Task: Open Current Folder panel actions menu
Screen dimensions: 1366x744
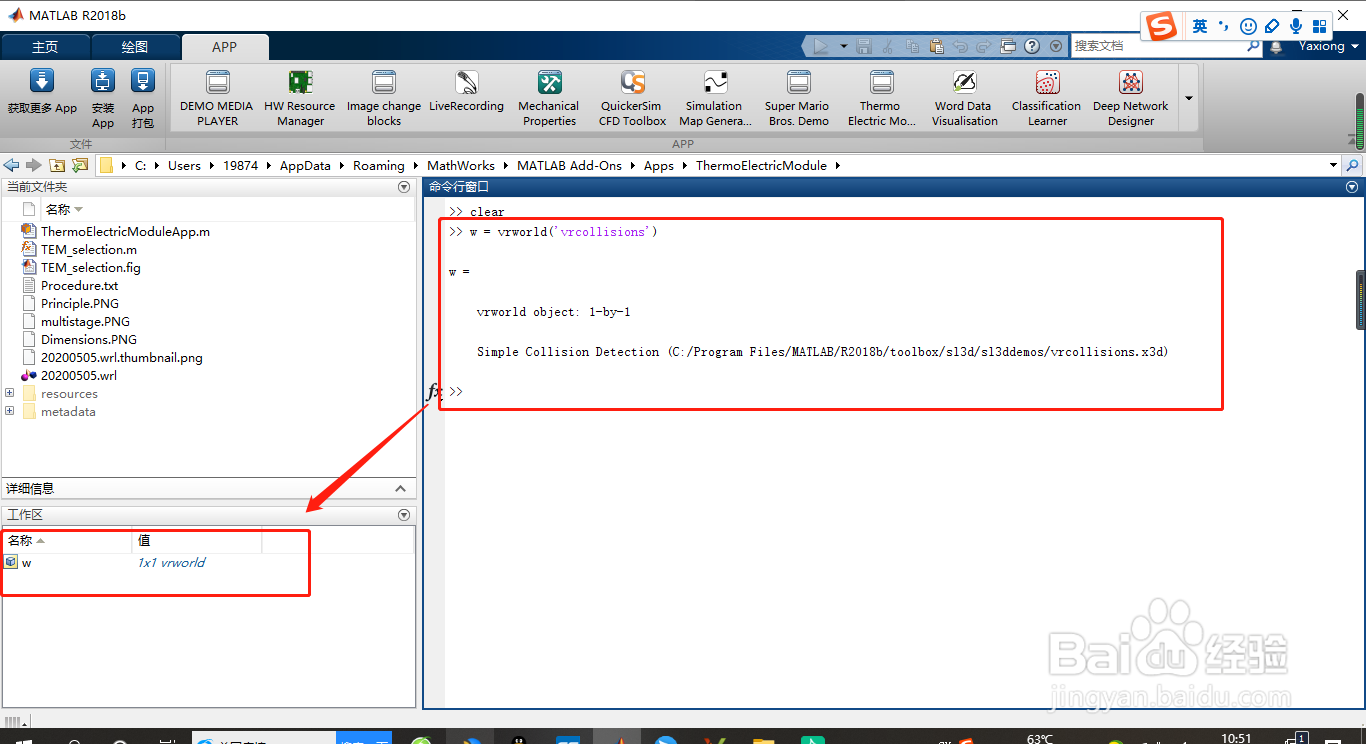Action: (404, 187)
